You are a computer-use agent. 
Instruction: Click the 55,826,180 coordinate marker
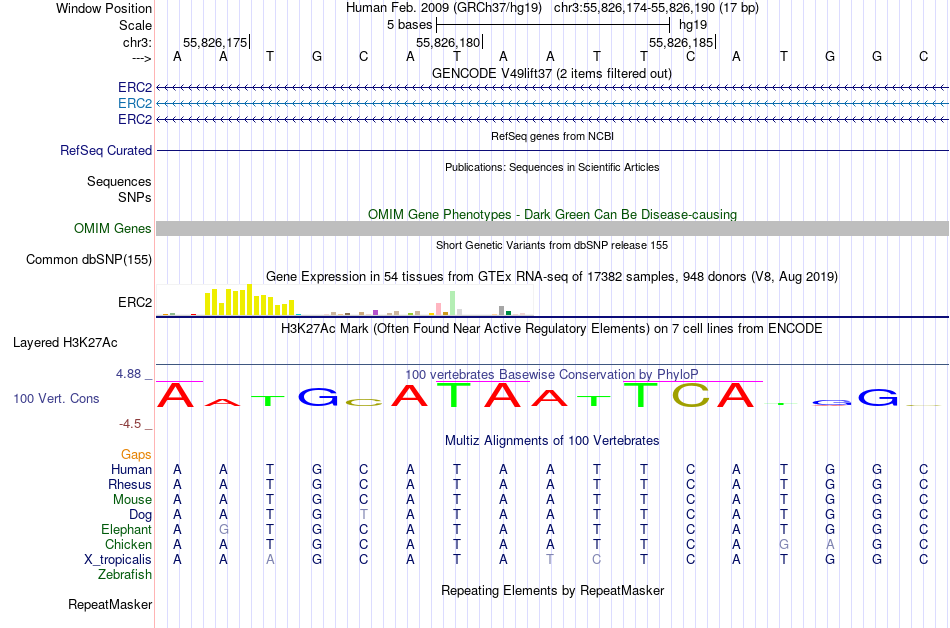[x=448, y=42]
